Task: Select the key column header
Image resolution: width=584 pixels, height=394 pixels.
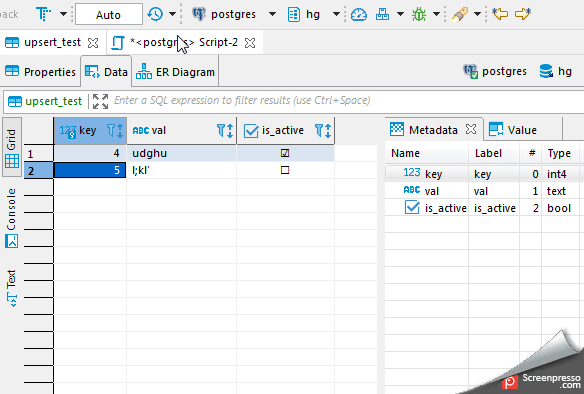Action: point(91,131)
